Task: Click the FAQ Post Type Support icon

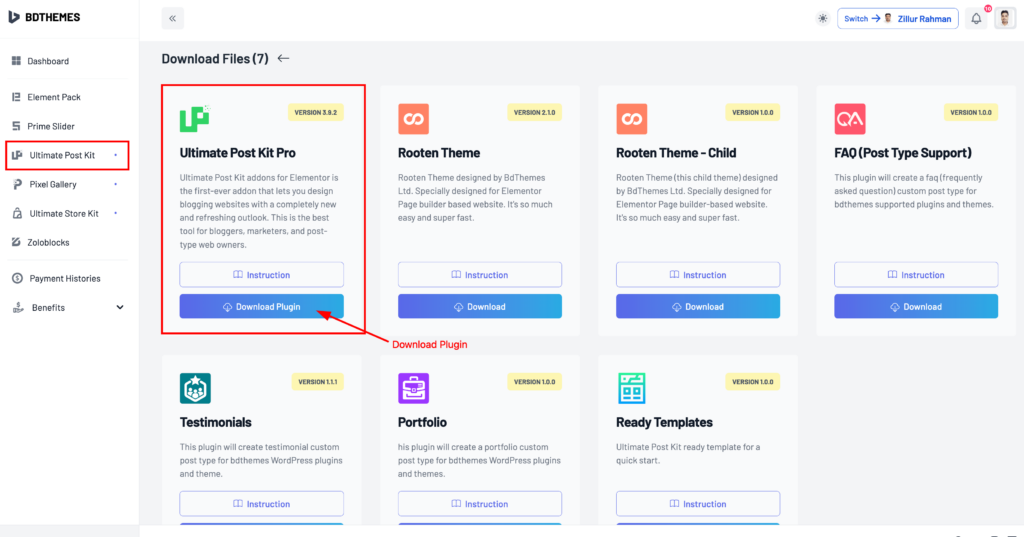Action: (x=850, y=119)
